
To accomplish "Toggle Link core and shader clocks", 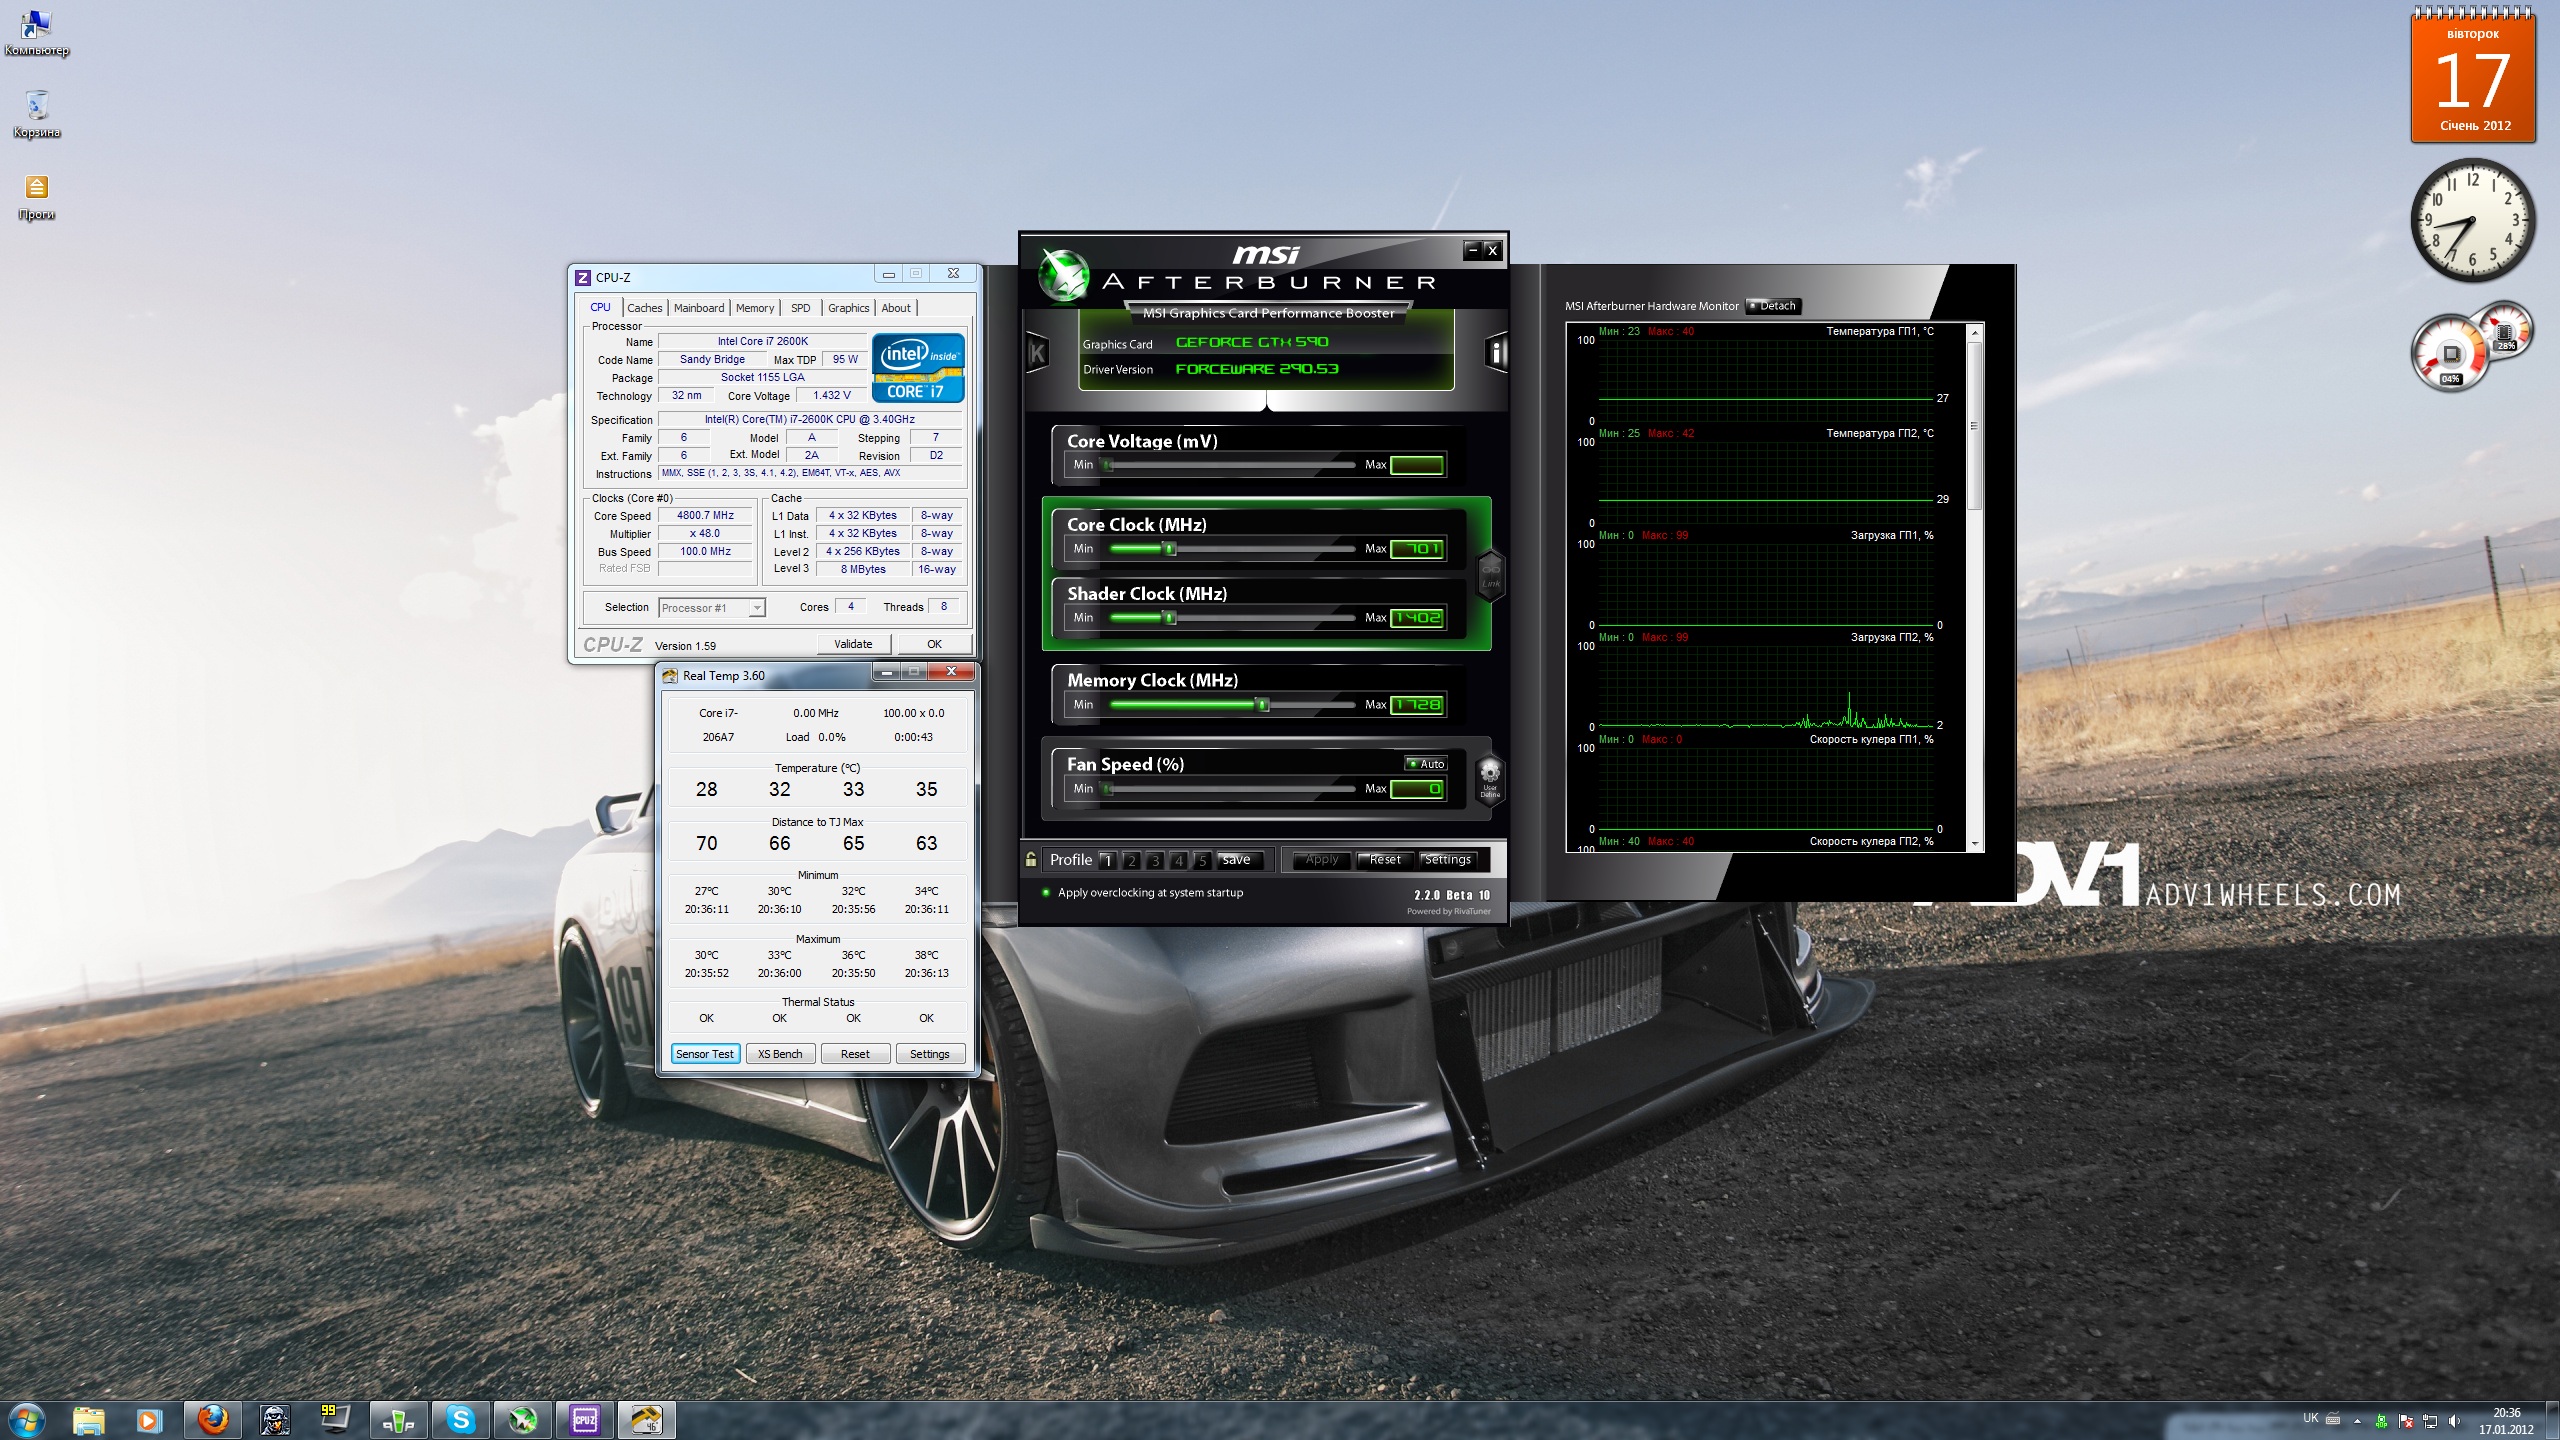I will tap(1490, 575).
